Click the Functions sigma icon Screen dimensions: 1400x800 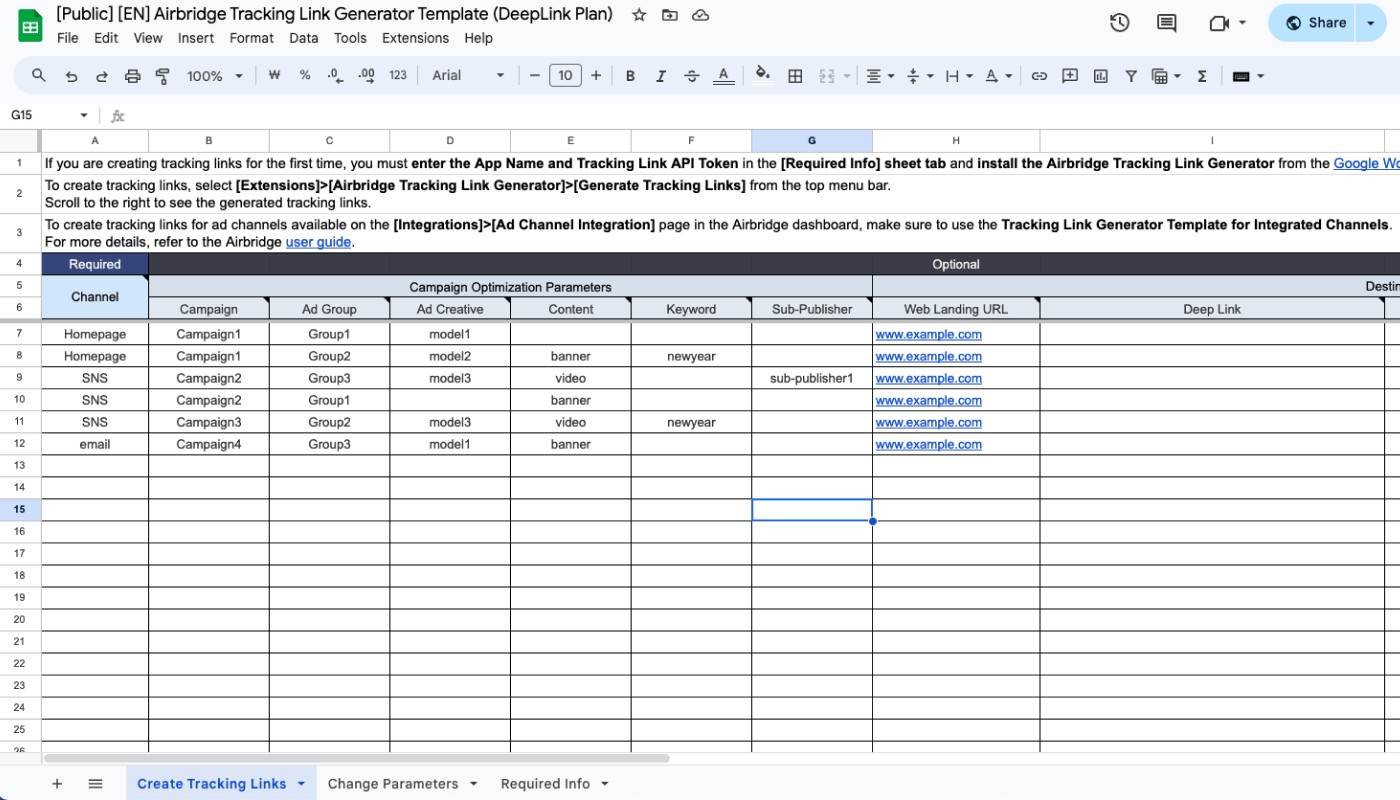[1202, 76]
